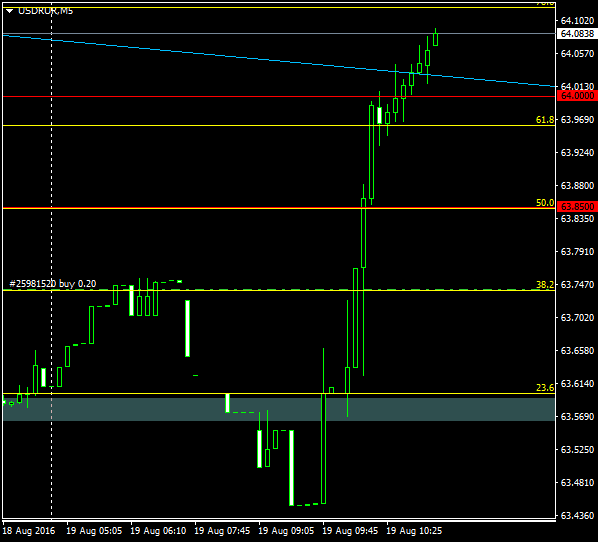Click the 63.9240 price scale value
The image size is (598, 542).
(577, 153)
